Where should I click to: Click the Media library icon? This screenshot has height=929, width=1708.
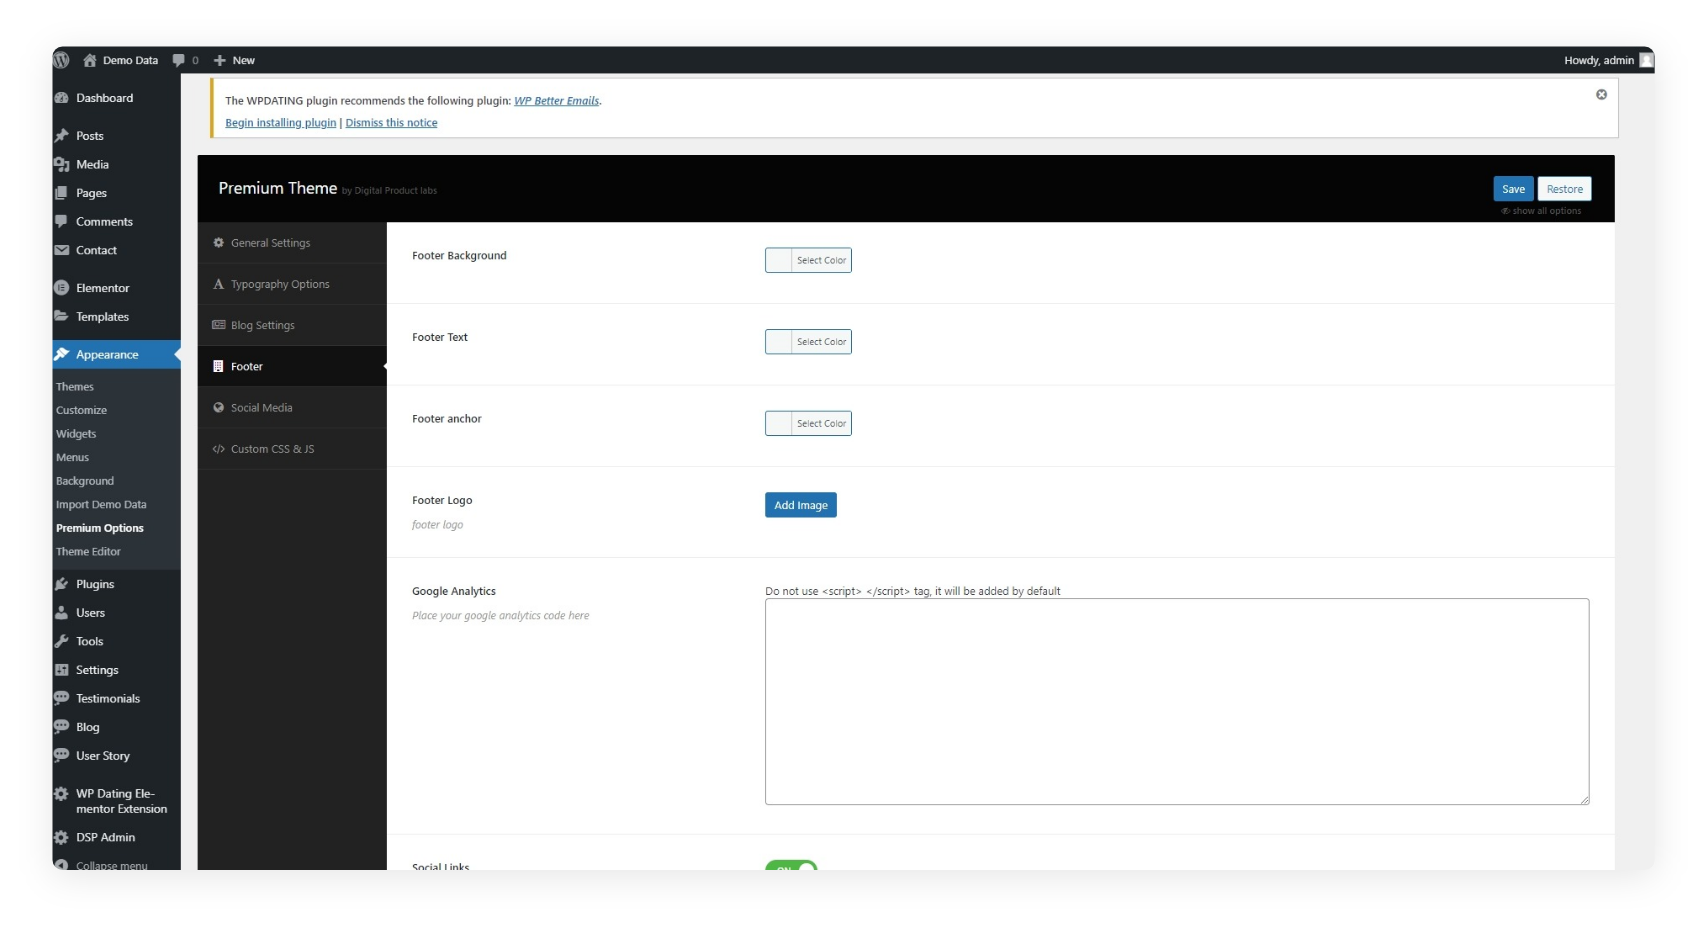coord(62,165)
